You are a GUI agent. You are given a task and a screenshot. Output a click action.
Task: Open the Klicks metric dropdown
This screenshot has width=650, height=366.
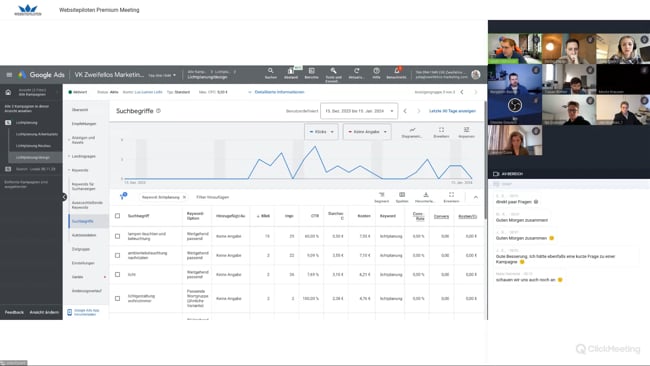[x=321, y=132]
